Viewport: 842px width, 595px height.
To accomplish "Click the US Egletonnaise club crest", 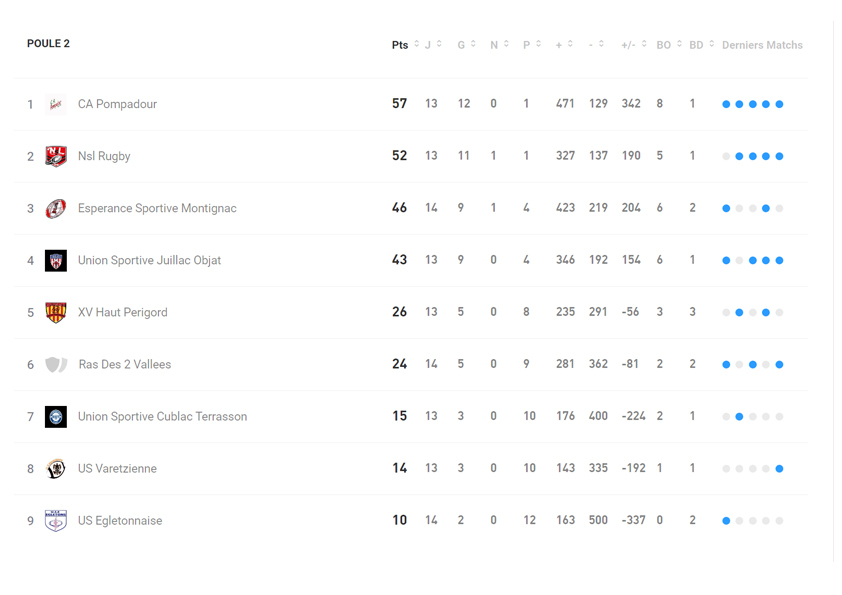I will tap(56, 520).
